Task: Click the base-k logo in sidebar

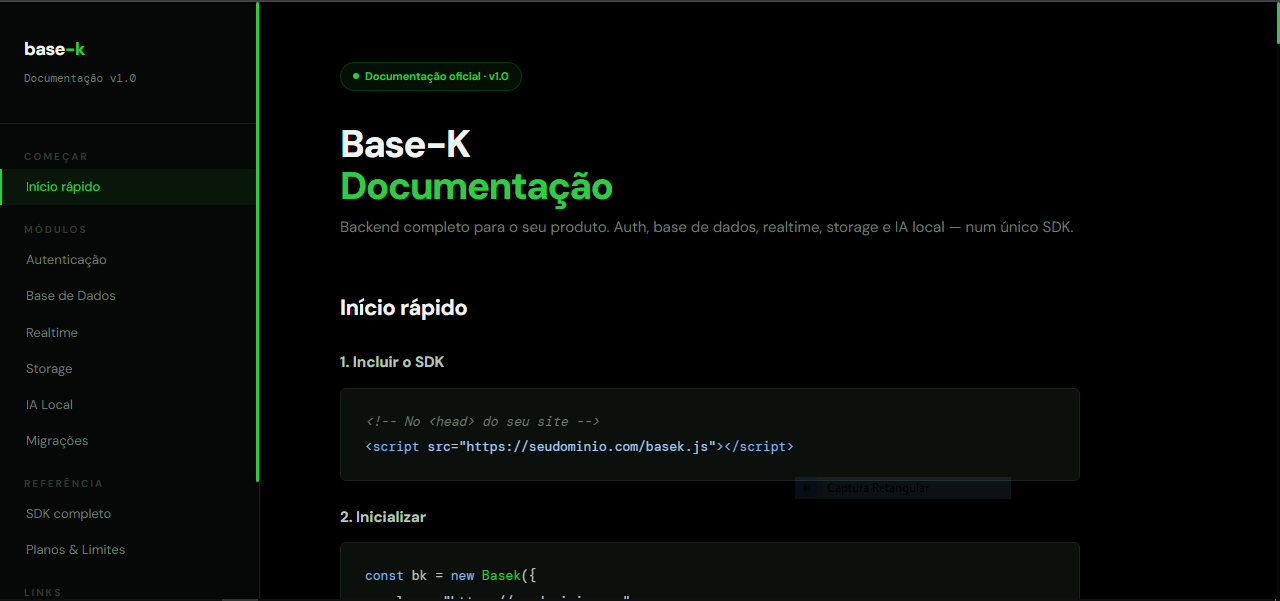Action: click(55, 49)
